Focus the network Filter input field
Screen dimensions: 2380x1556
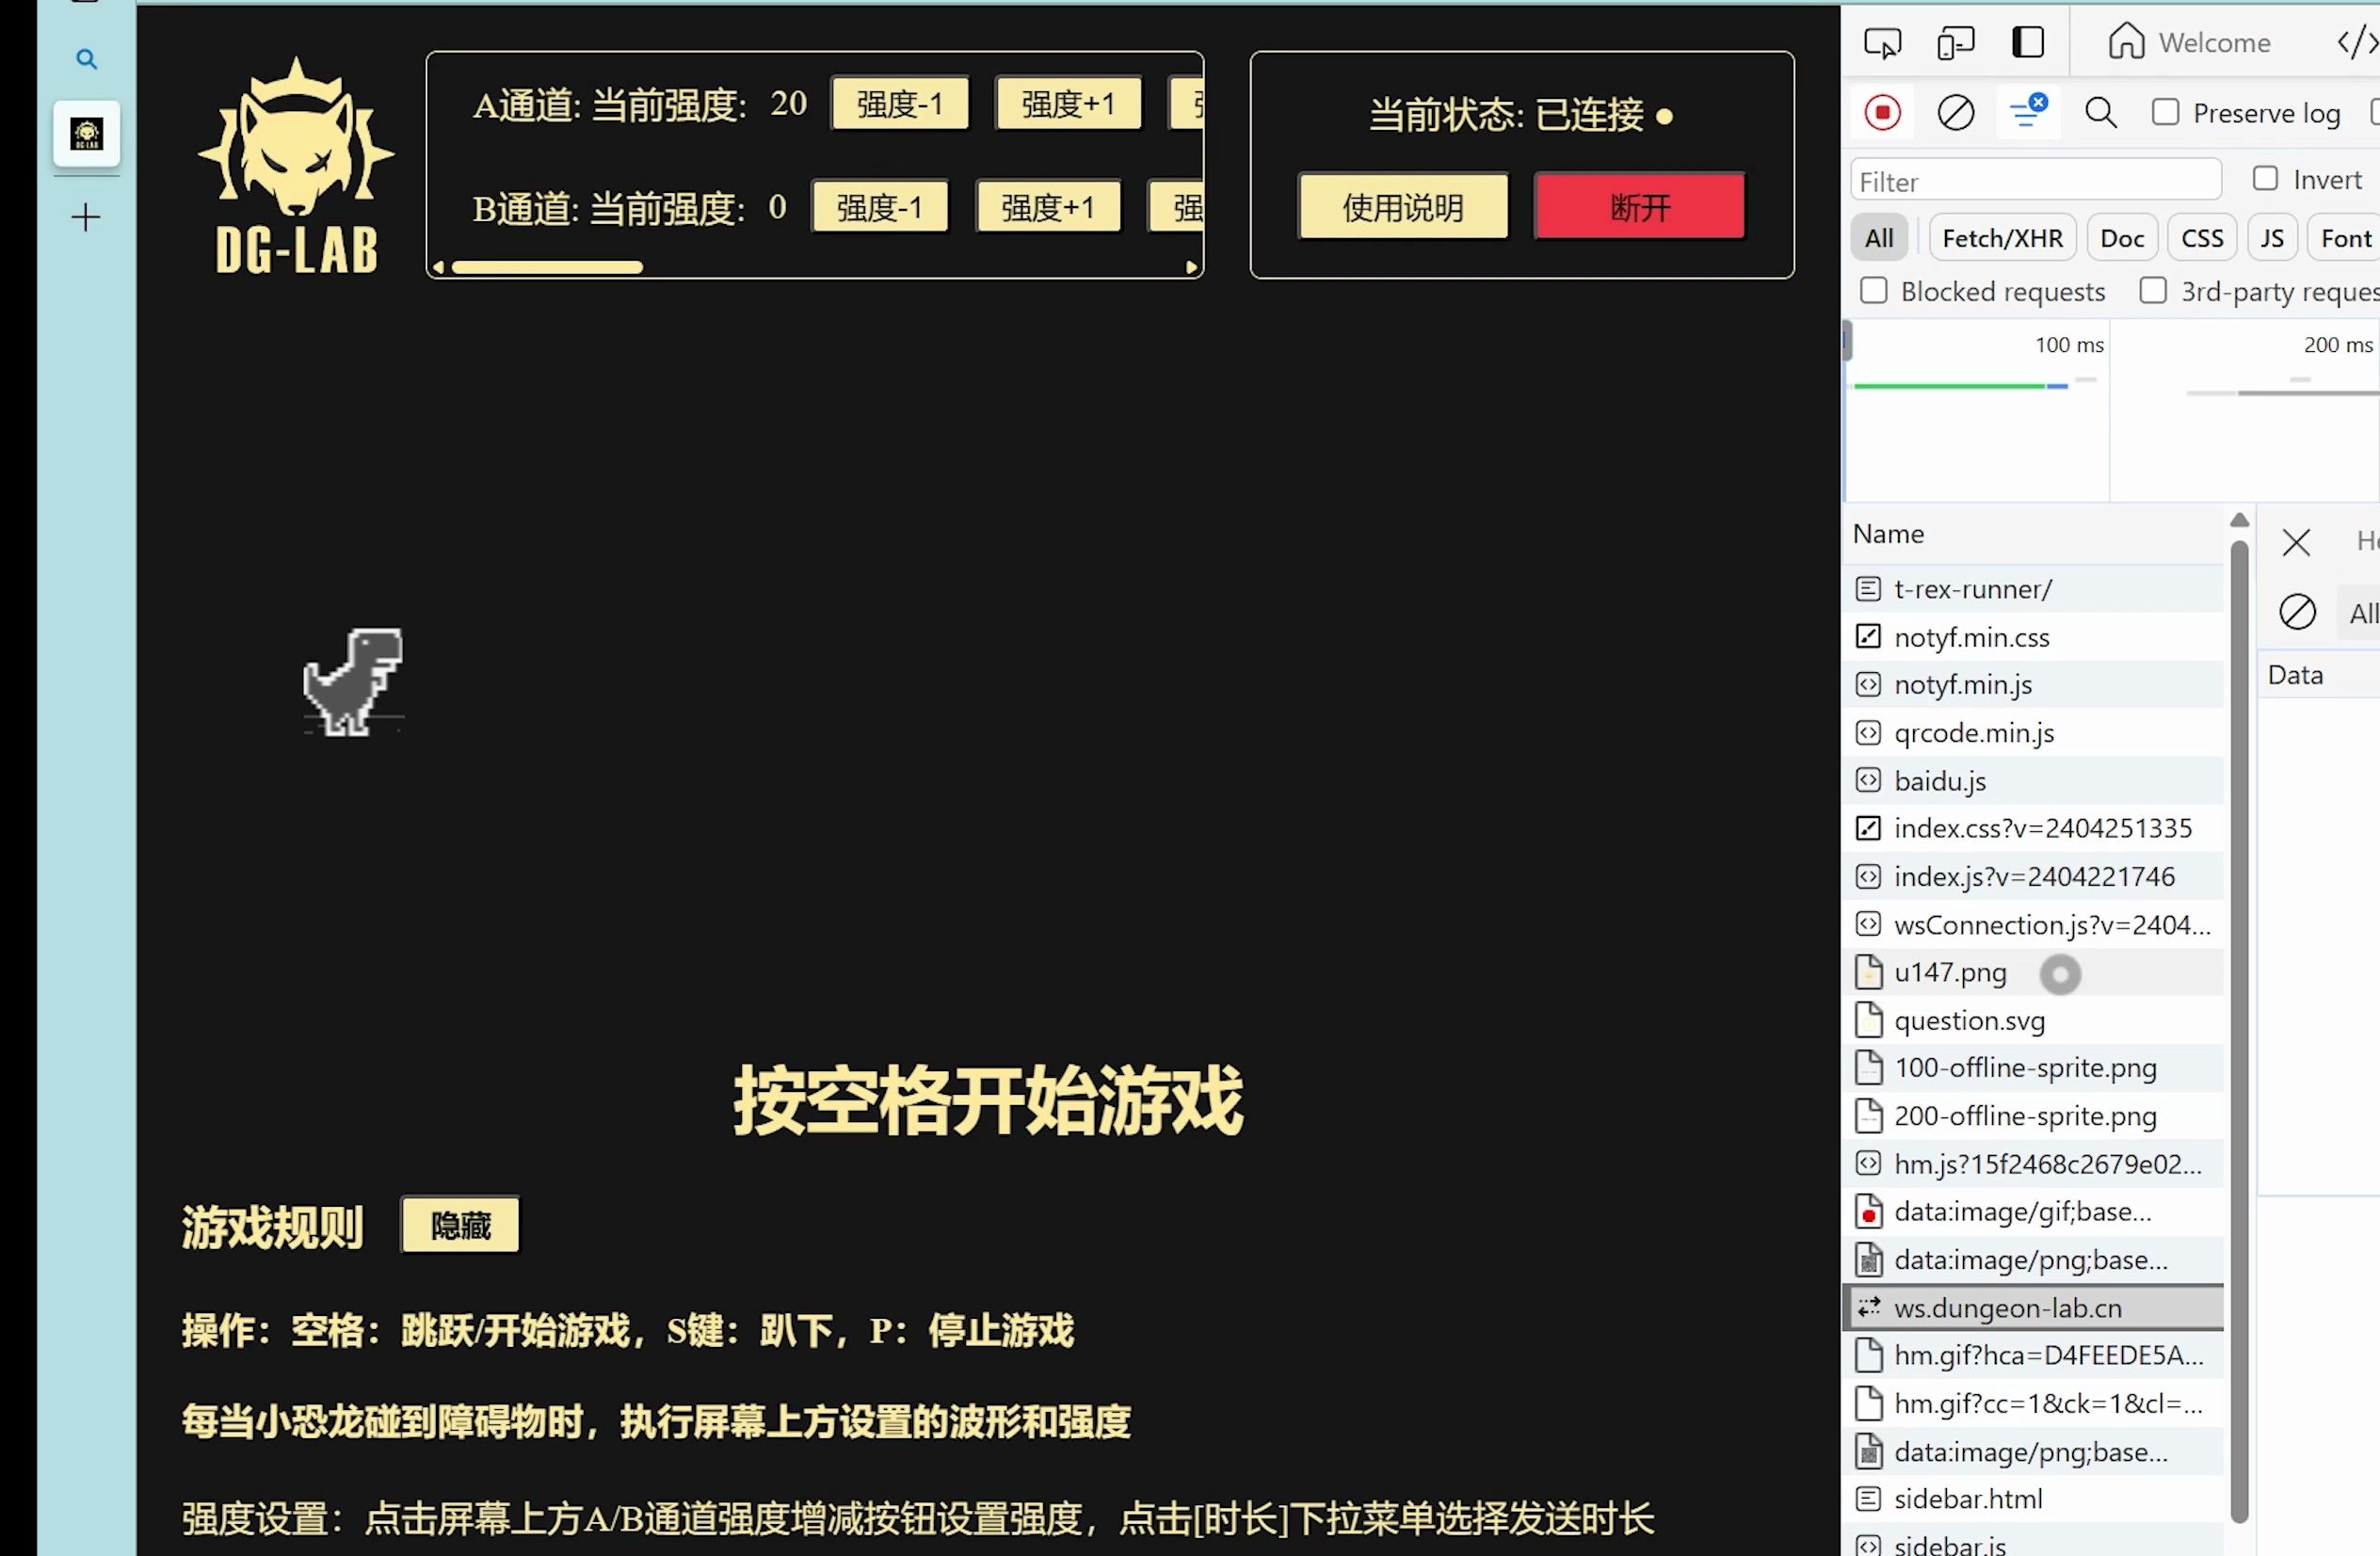[2036, 181]
